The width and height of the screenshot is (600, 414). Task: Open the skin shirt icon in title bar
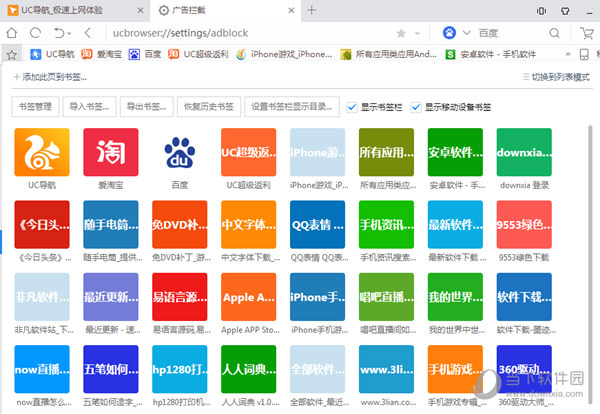tap(565, 11)
